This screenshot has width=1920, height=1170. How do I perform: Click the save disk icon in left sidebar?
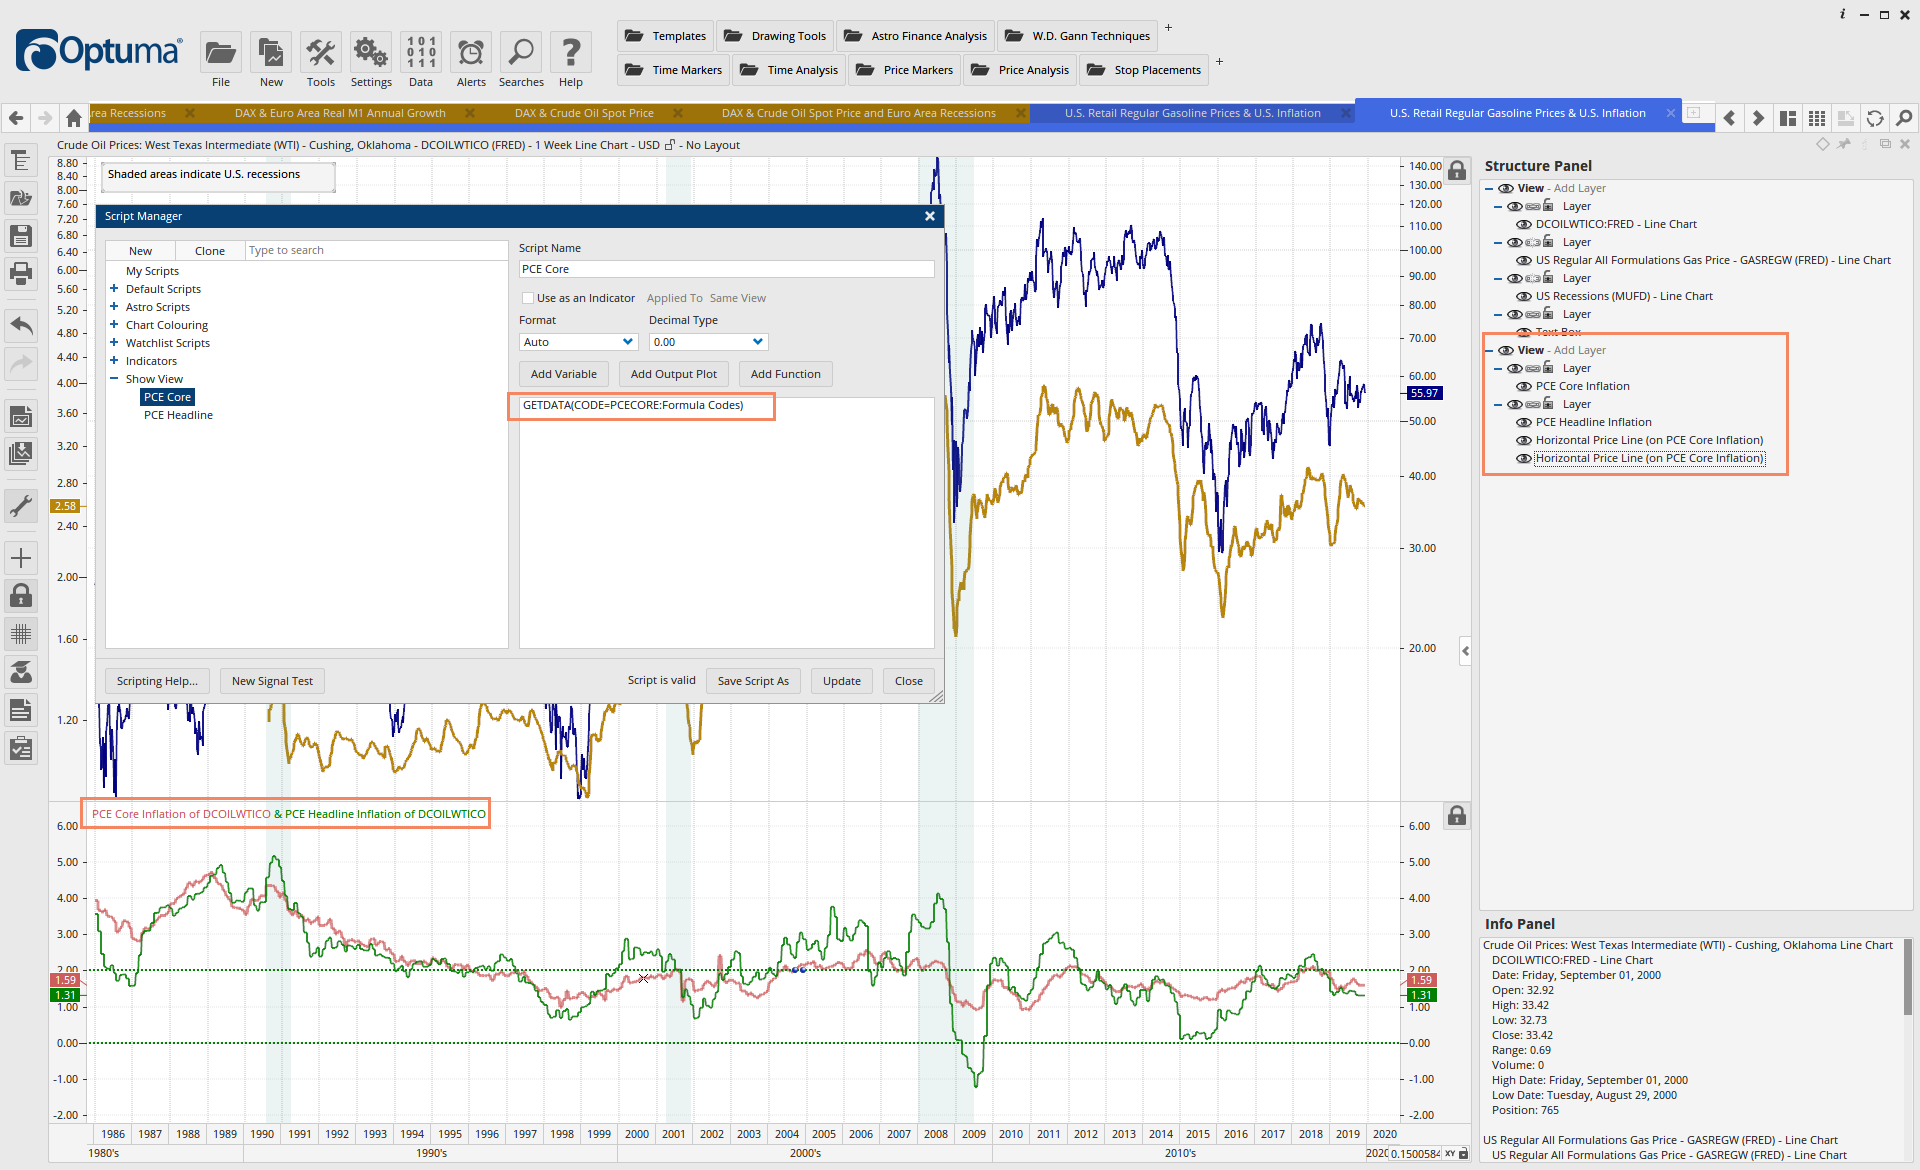coord(21,236)
